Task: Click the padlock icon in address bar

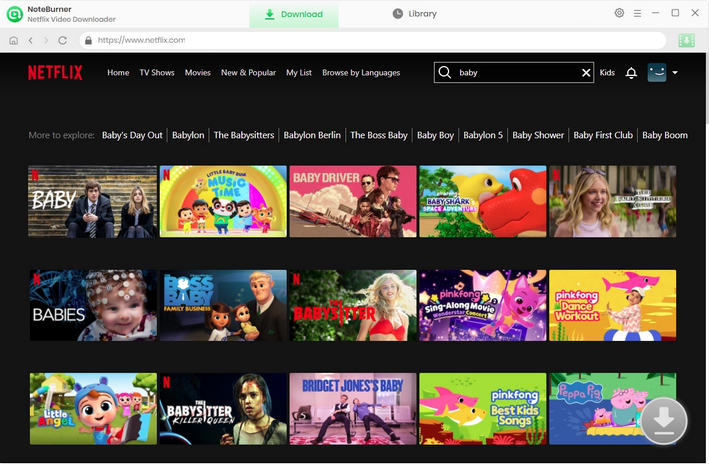Action: 89,40
